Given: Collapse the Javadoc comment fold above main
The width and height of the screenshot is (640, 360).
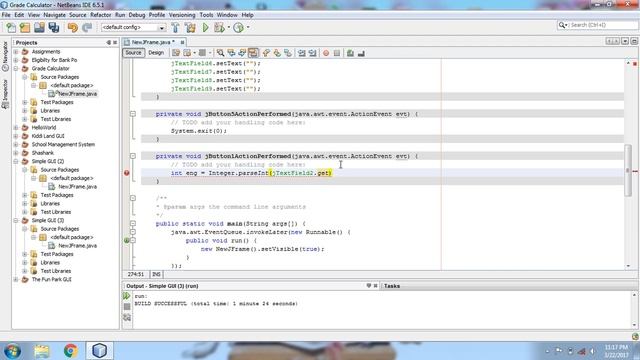Looking at the screenshot, I should point(133,198).
